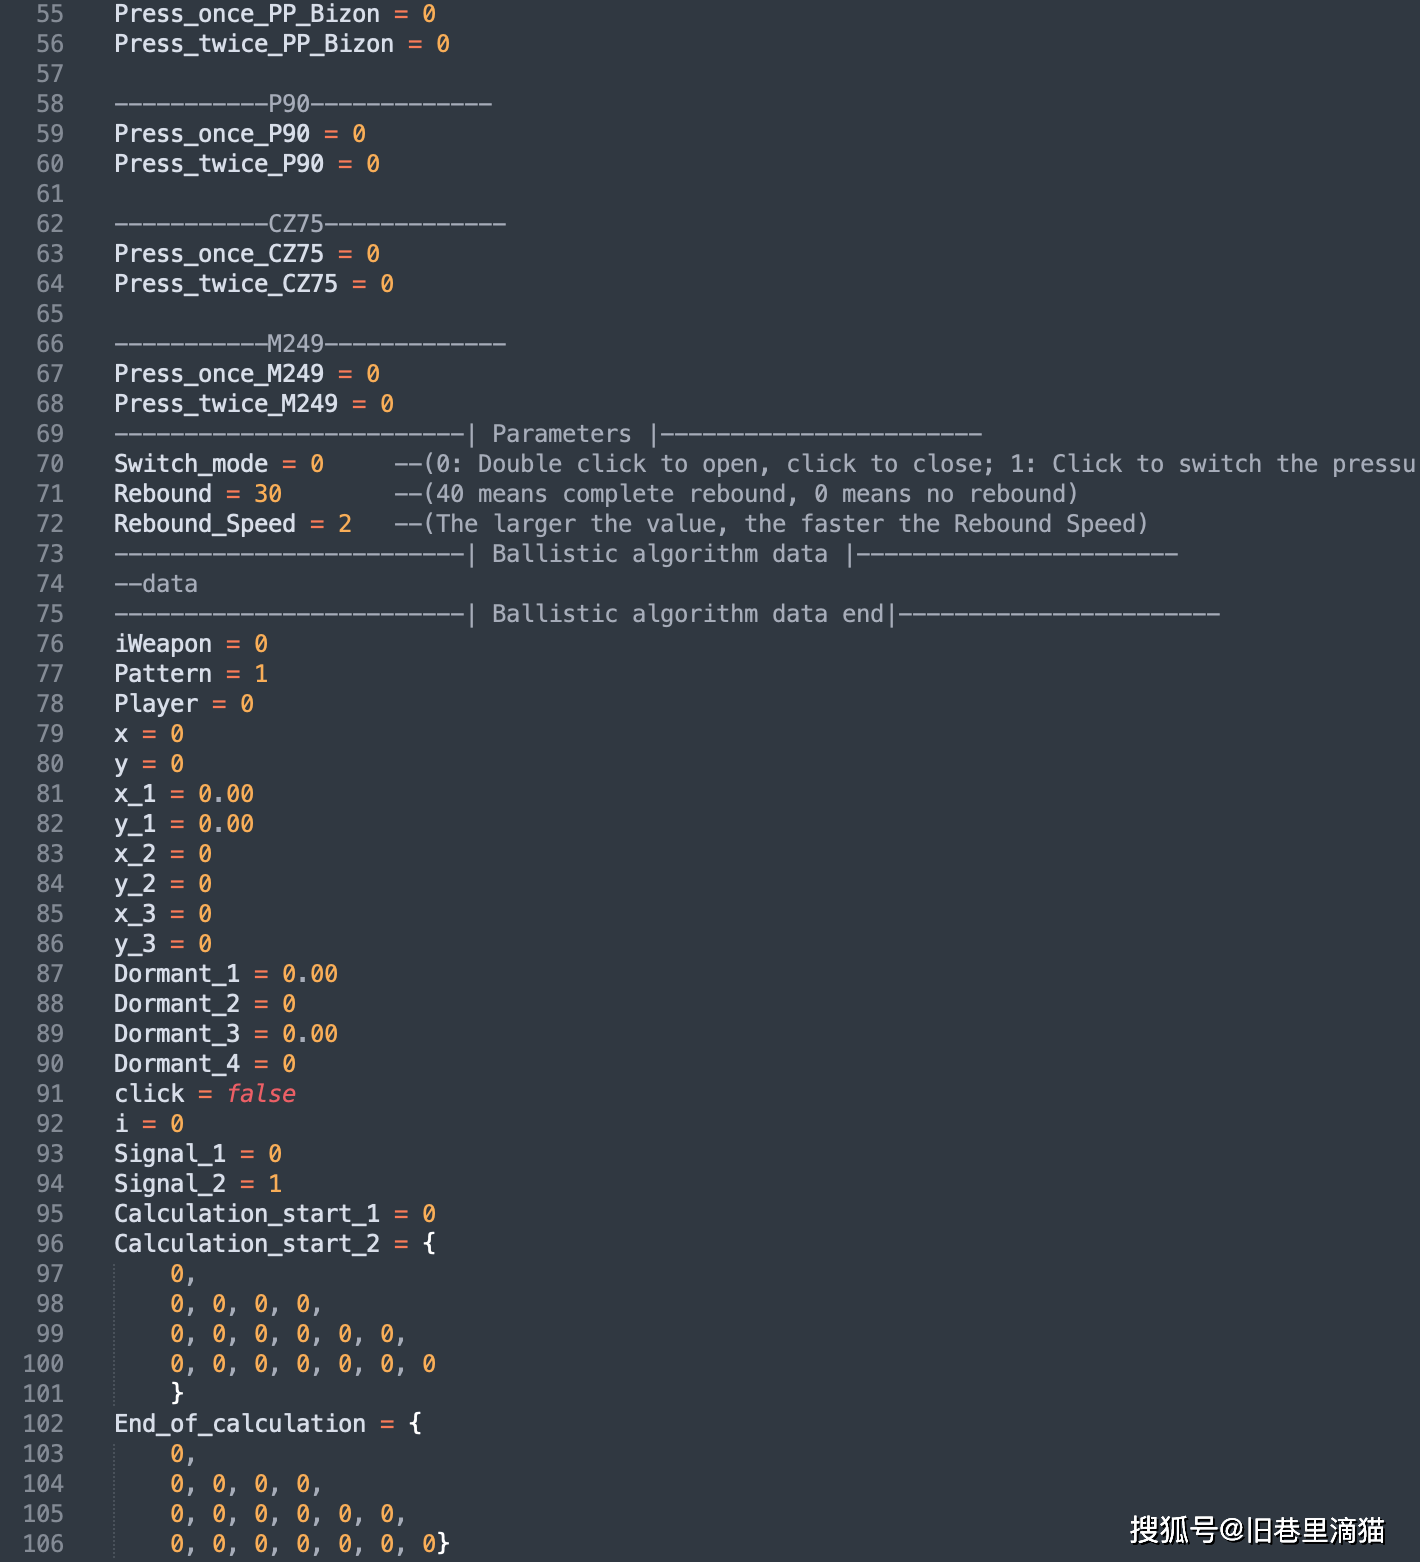Click the x_1 = 0.00 assignment
The height and width of the screenshot is (1562, 1420).
tap(184, 794)
